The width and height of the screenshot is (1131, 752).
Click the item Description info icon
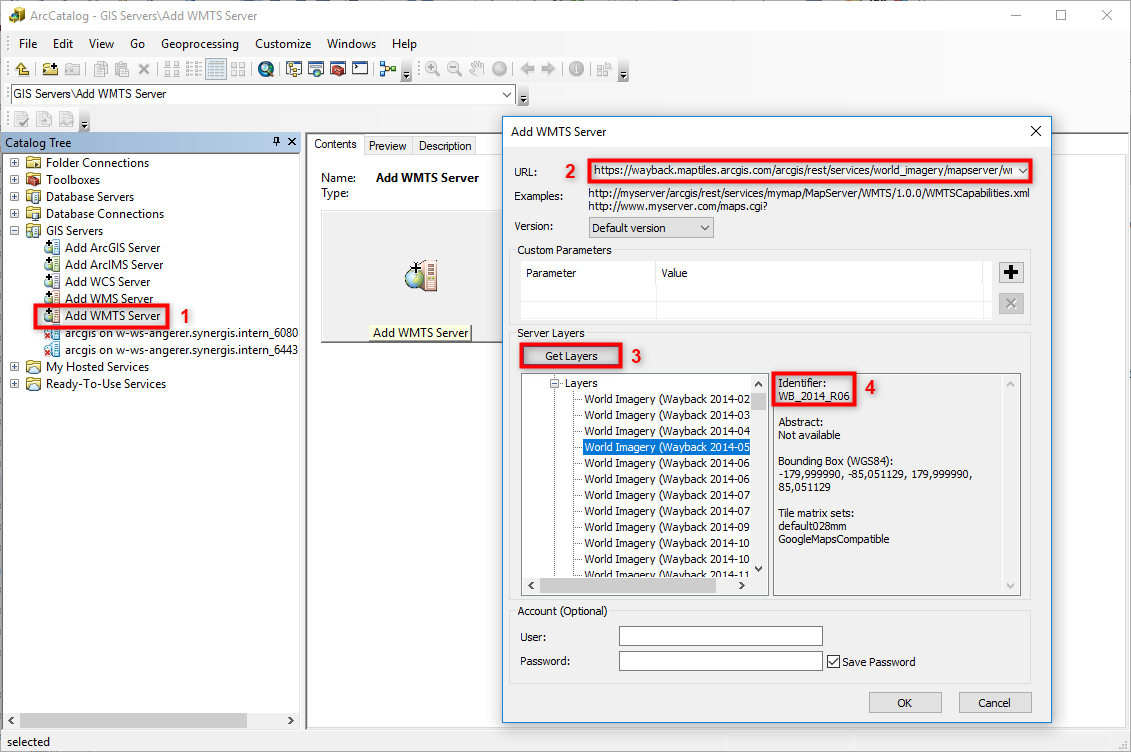(x=577, y=68)
